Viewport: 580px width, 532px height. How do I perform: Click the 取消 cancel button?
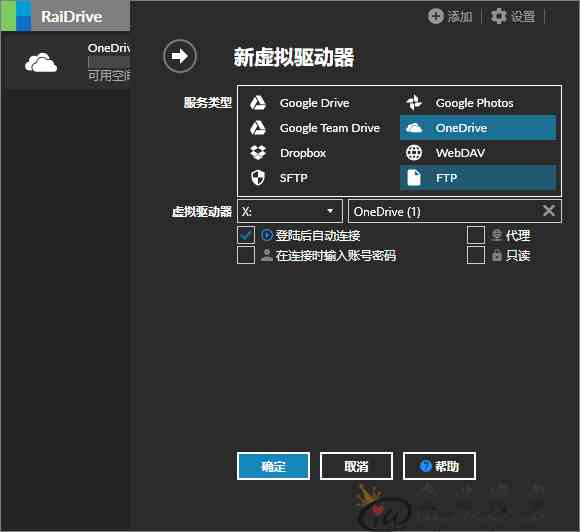coord(356,466)
